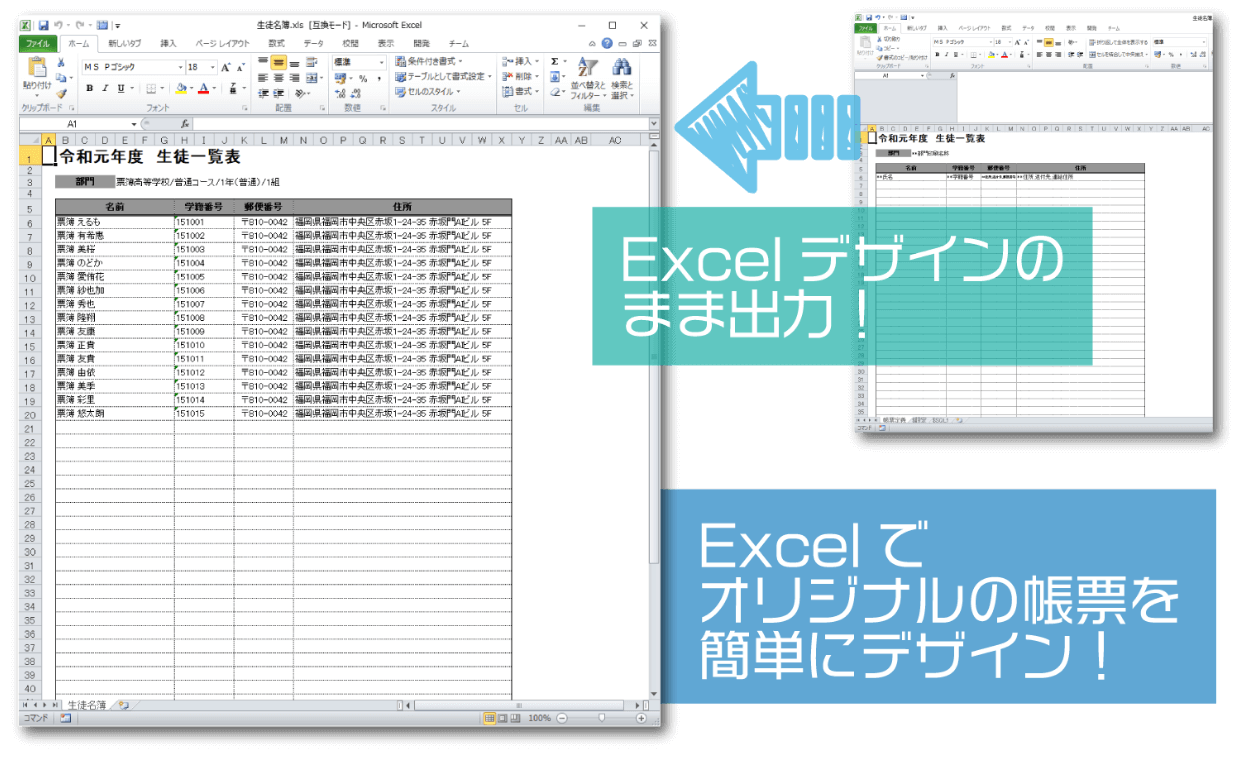Click the increase decimal icon in main window
Screen dimensions: 1240x760
tap(341, 93)
